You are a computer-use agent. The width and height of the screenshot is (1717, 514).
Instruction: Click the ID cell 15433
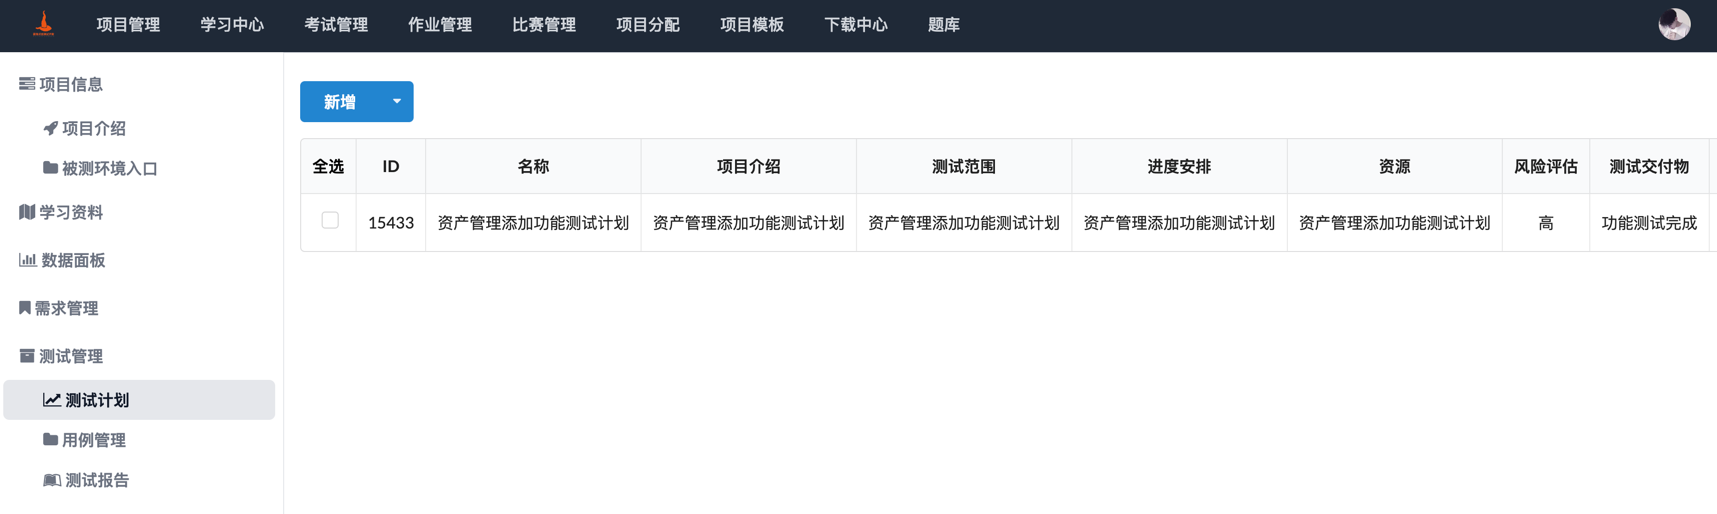pyautogui.click(x=391, y=223)
